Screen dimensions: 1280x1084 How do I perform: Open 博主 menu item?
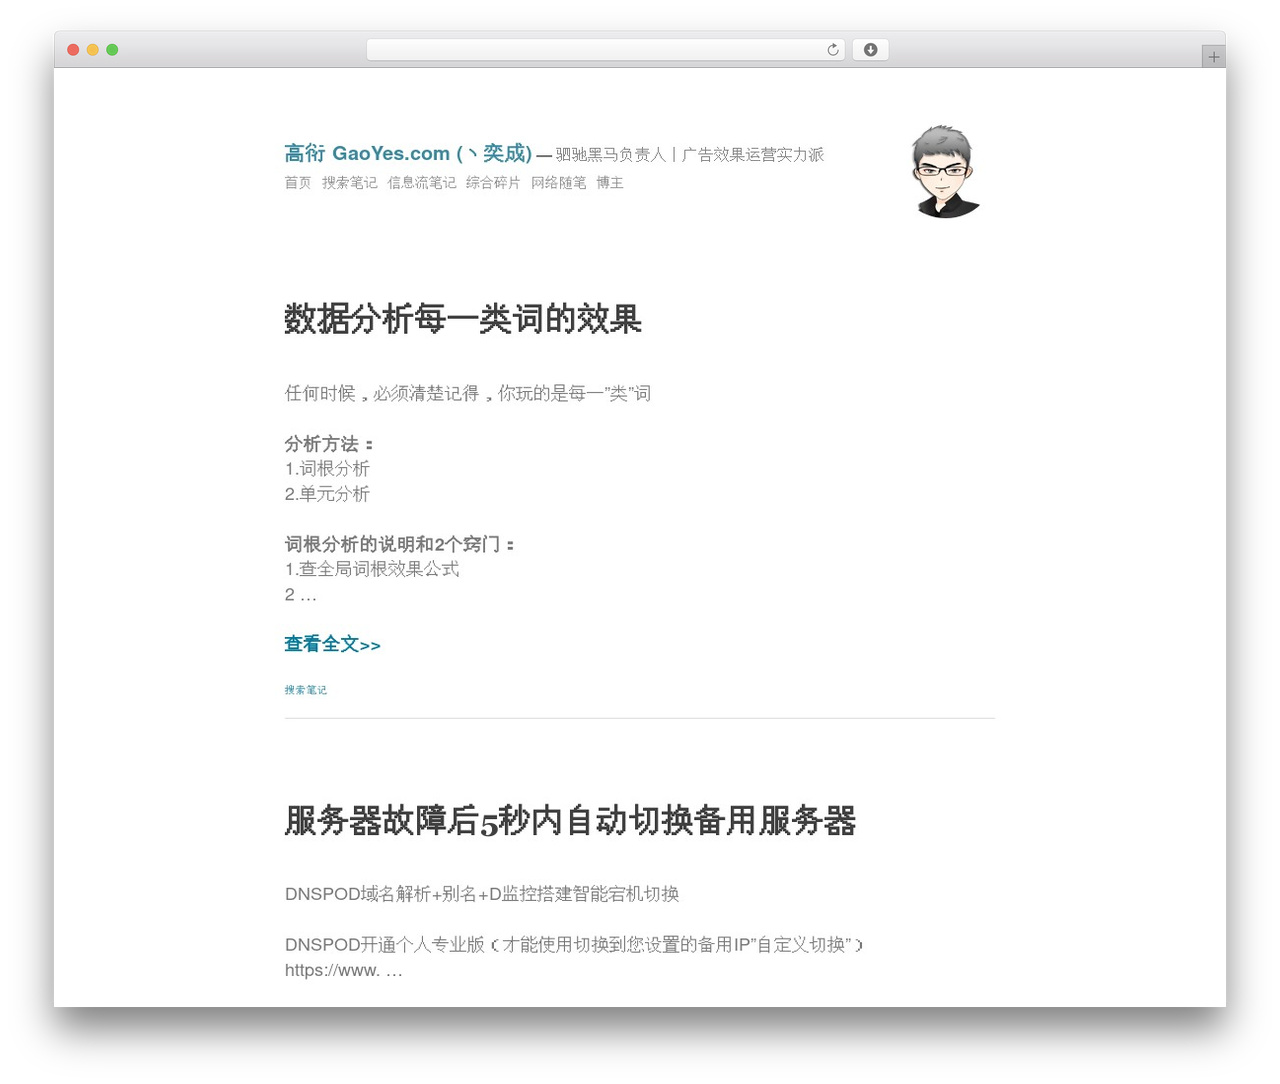(x=610, y=183)
